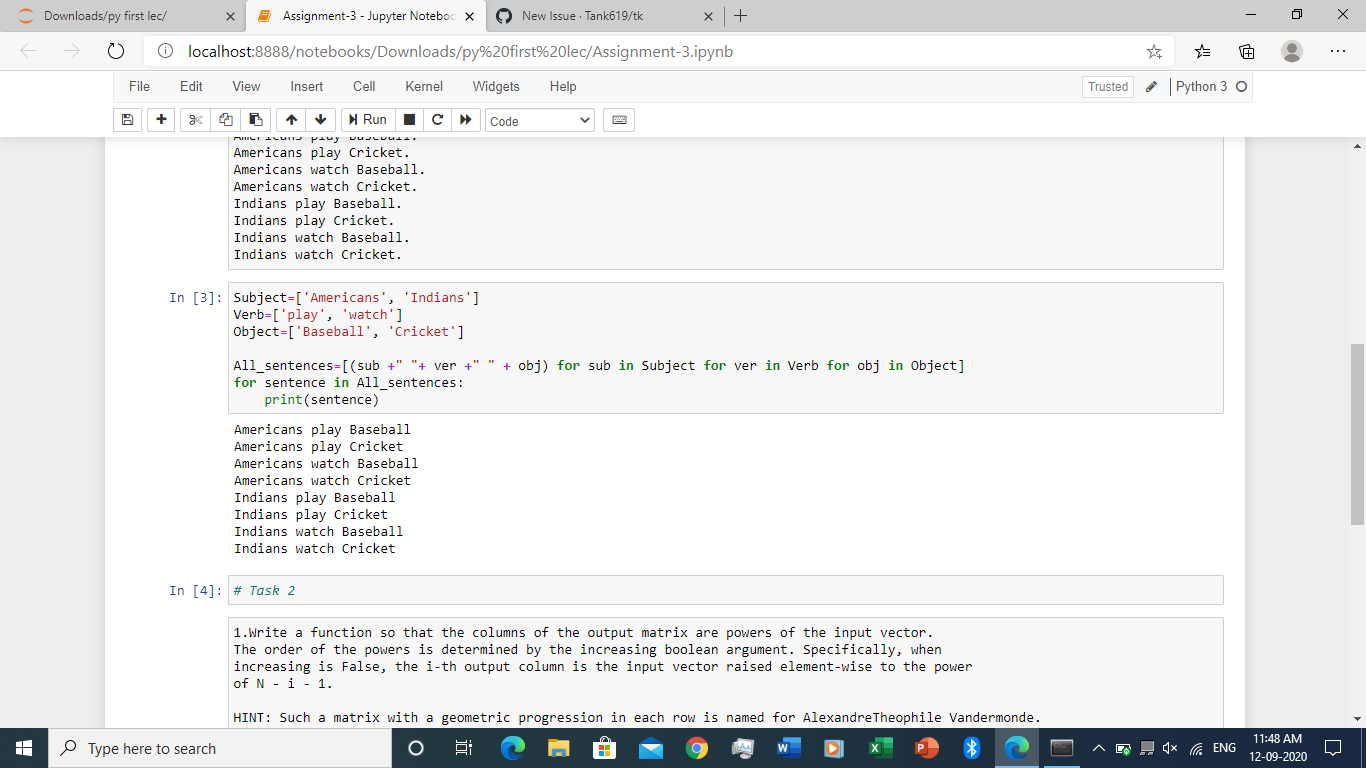The width and height of the screenshot is (1366, 768).
Task: Click the 'Indians watch Cricket' output line
Action: point(315,548)
